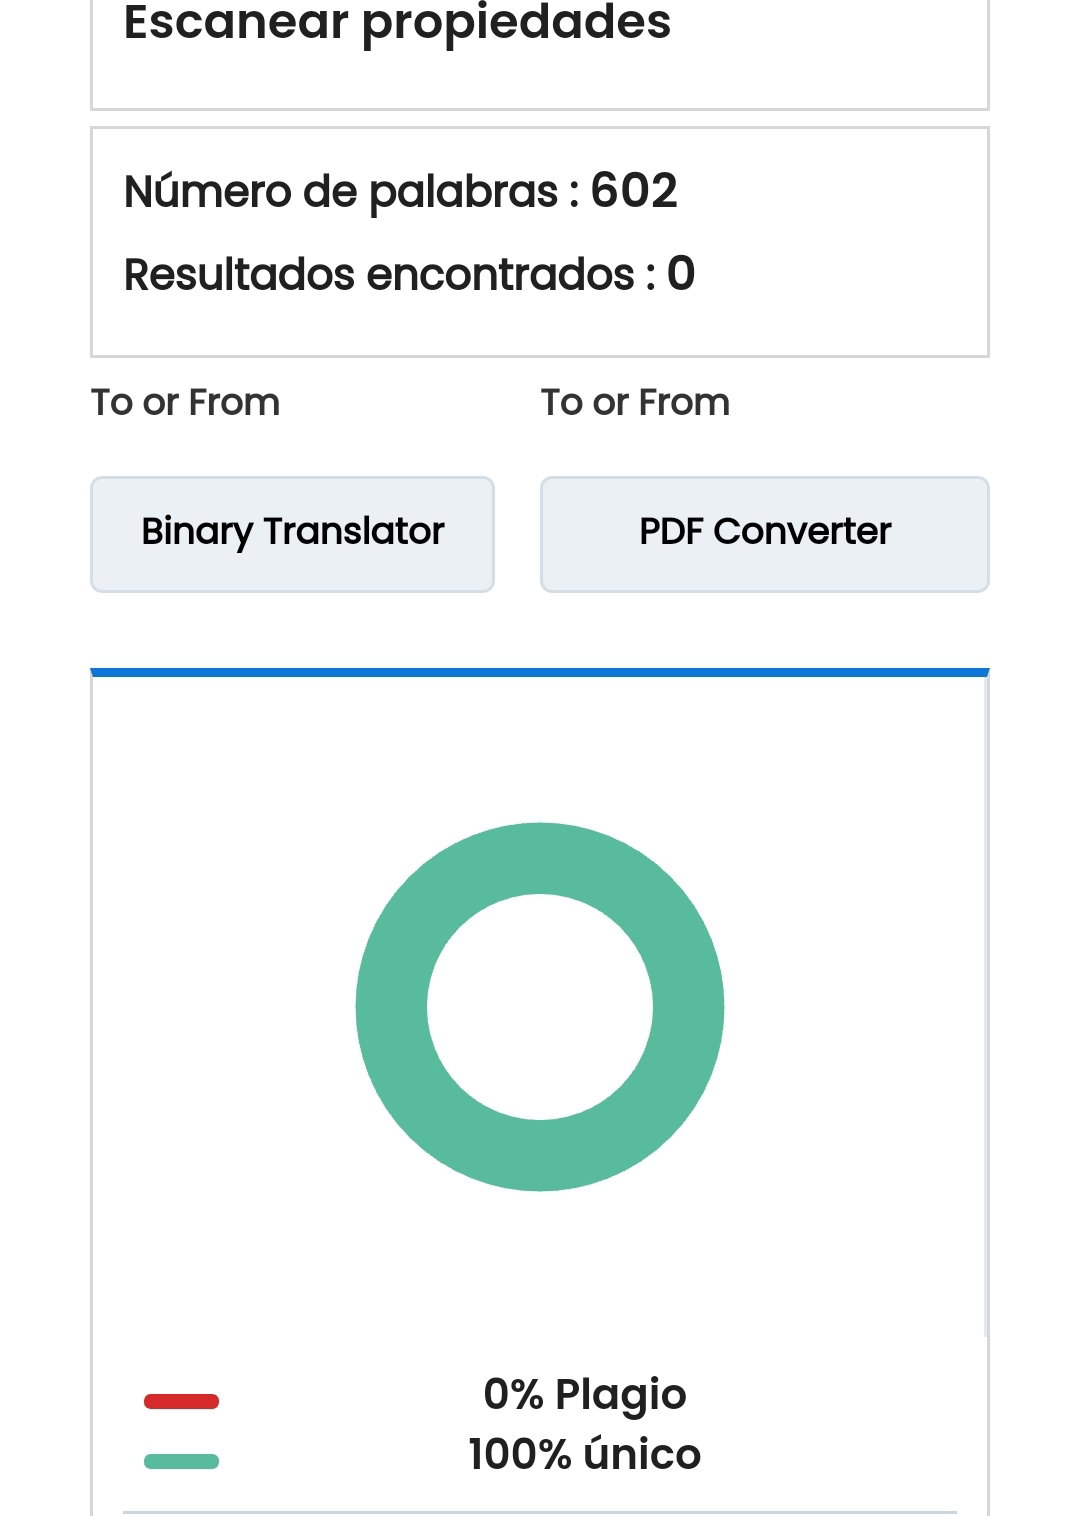Click the white center of the donut chart
Image resolution: width=1080 pixels, height=1516 pixels.
coord(540,1007)
